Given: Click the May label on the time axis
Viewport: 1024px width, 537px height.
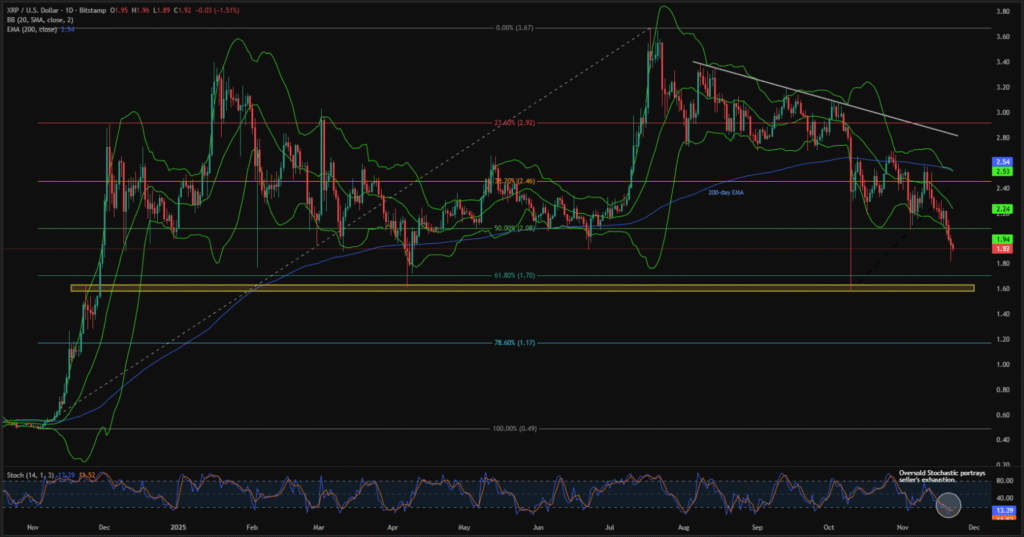Looking at the screenshot, I should tap(464, 527).
